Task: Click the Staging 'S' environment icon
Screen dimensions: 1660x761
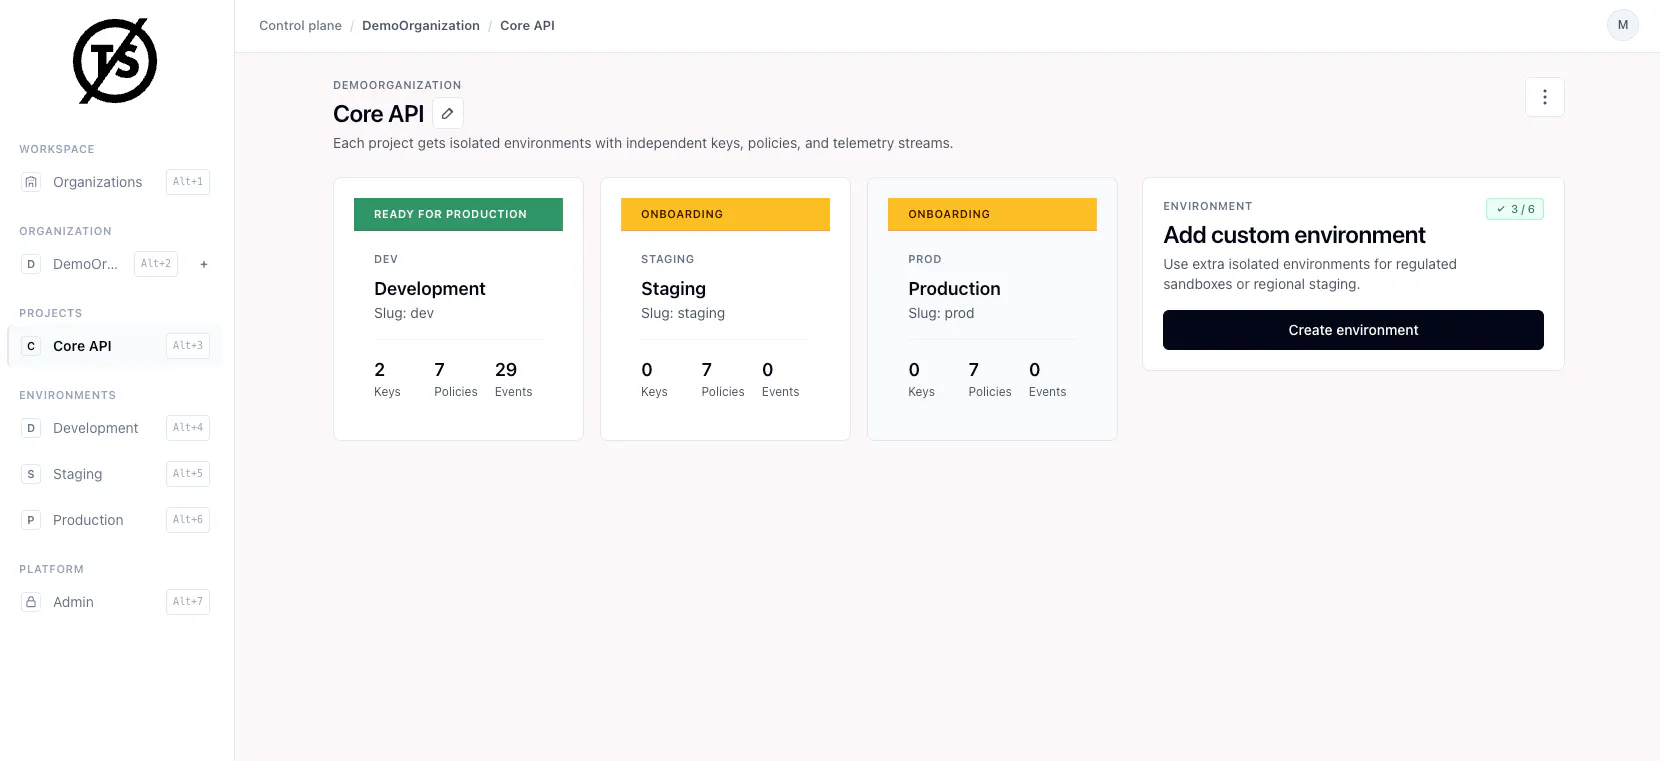Action: 31,474
